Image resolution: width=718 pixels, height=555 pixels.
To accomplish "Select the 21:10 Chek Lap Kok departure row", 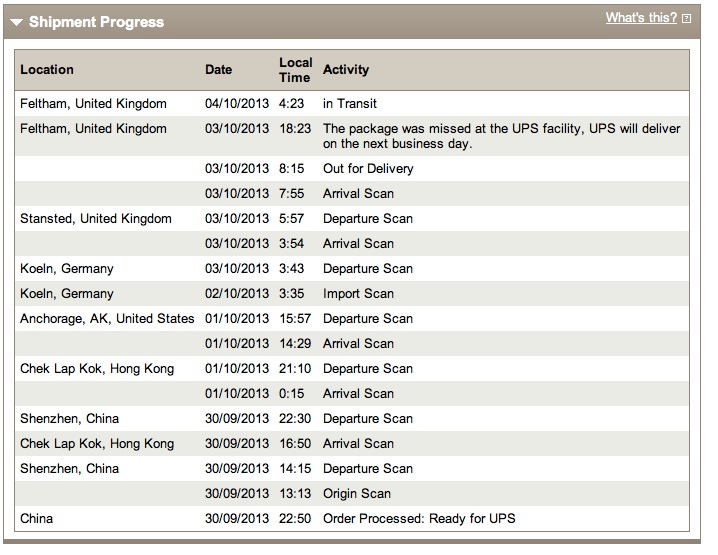I will [352, 369].
